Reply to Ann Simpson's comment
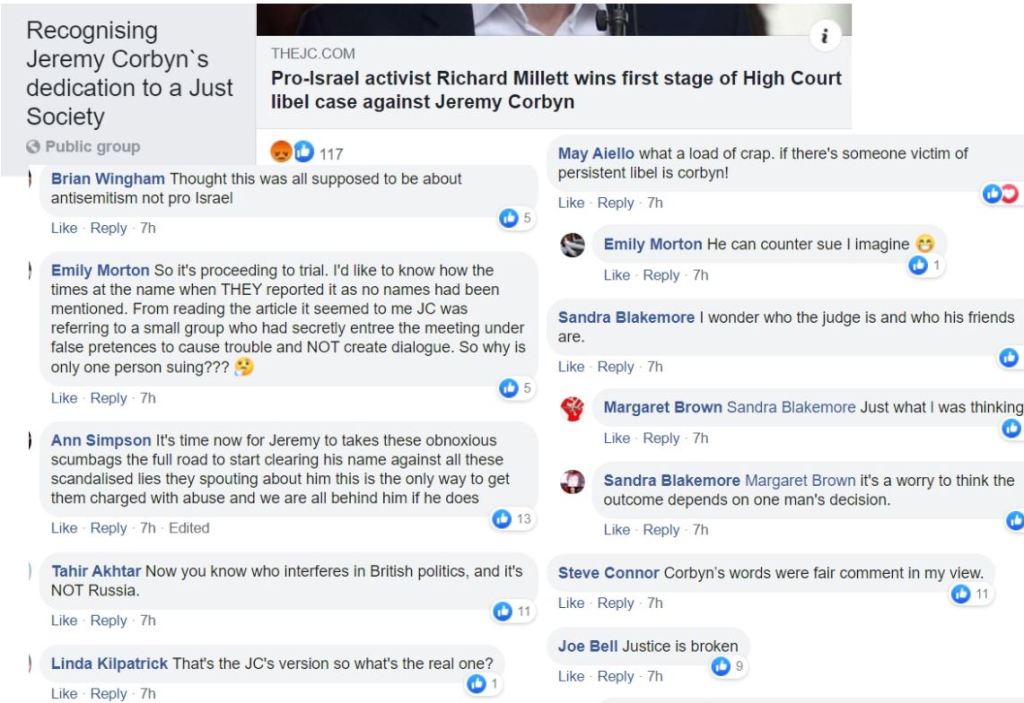Viewport: 1024px width, 703px height. pos(108,528)
